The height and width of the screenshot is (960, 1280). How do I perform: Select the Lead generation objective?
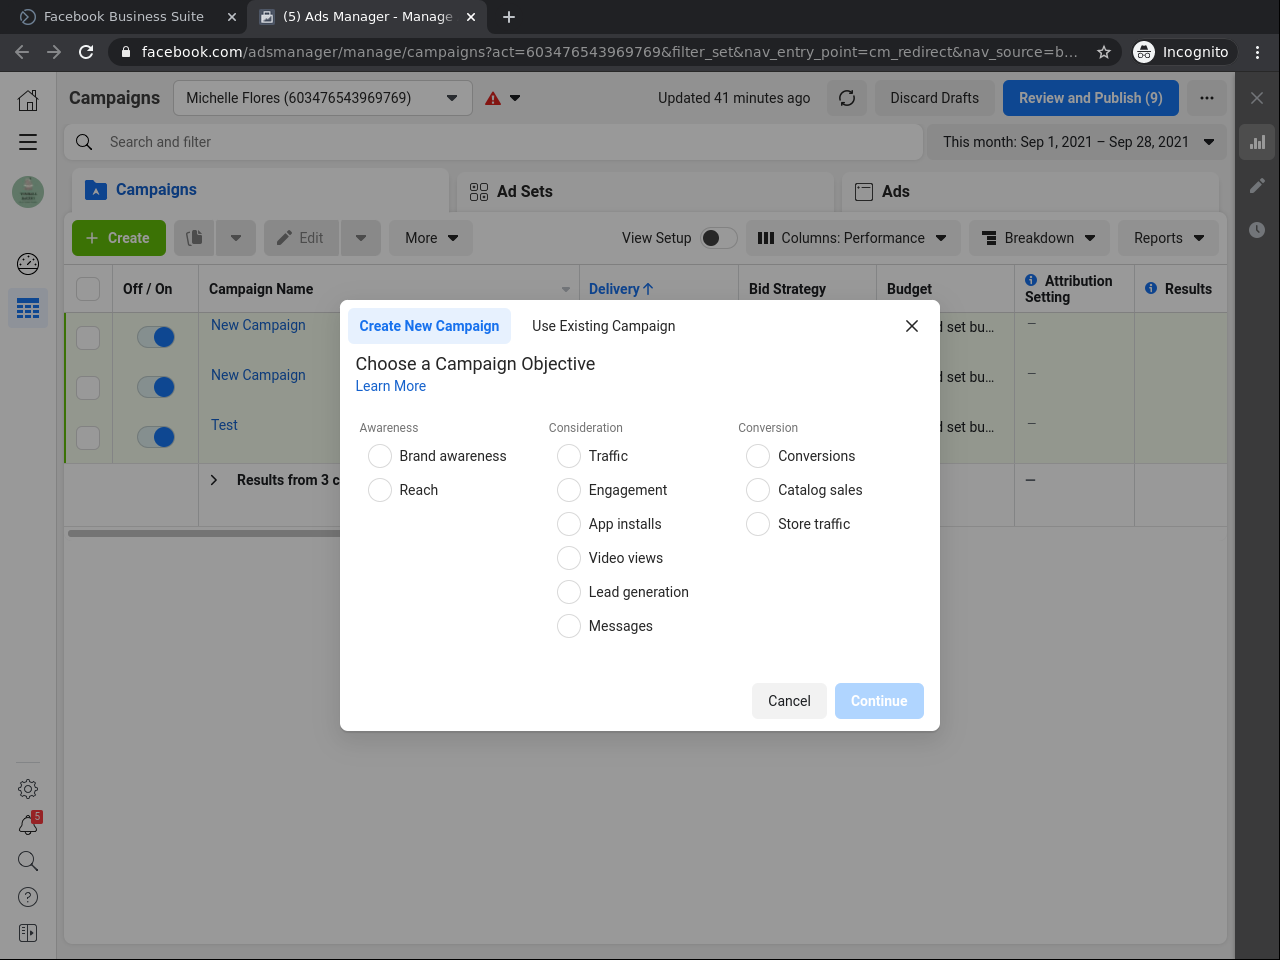tap(569, 592)
